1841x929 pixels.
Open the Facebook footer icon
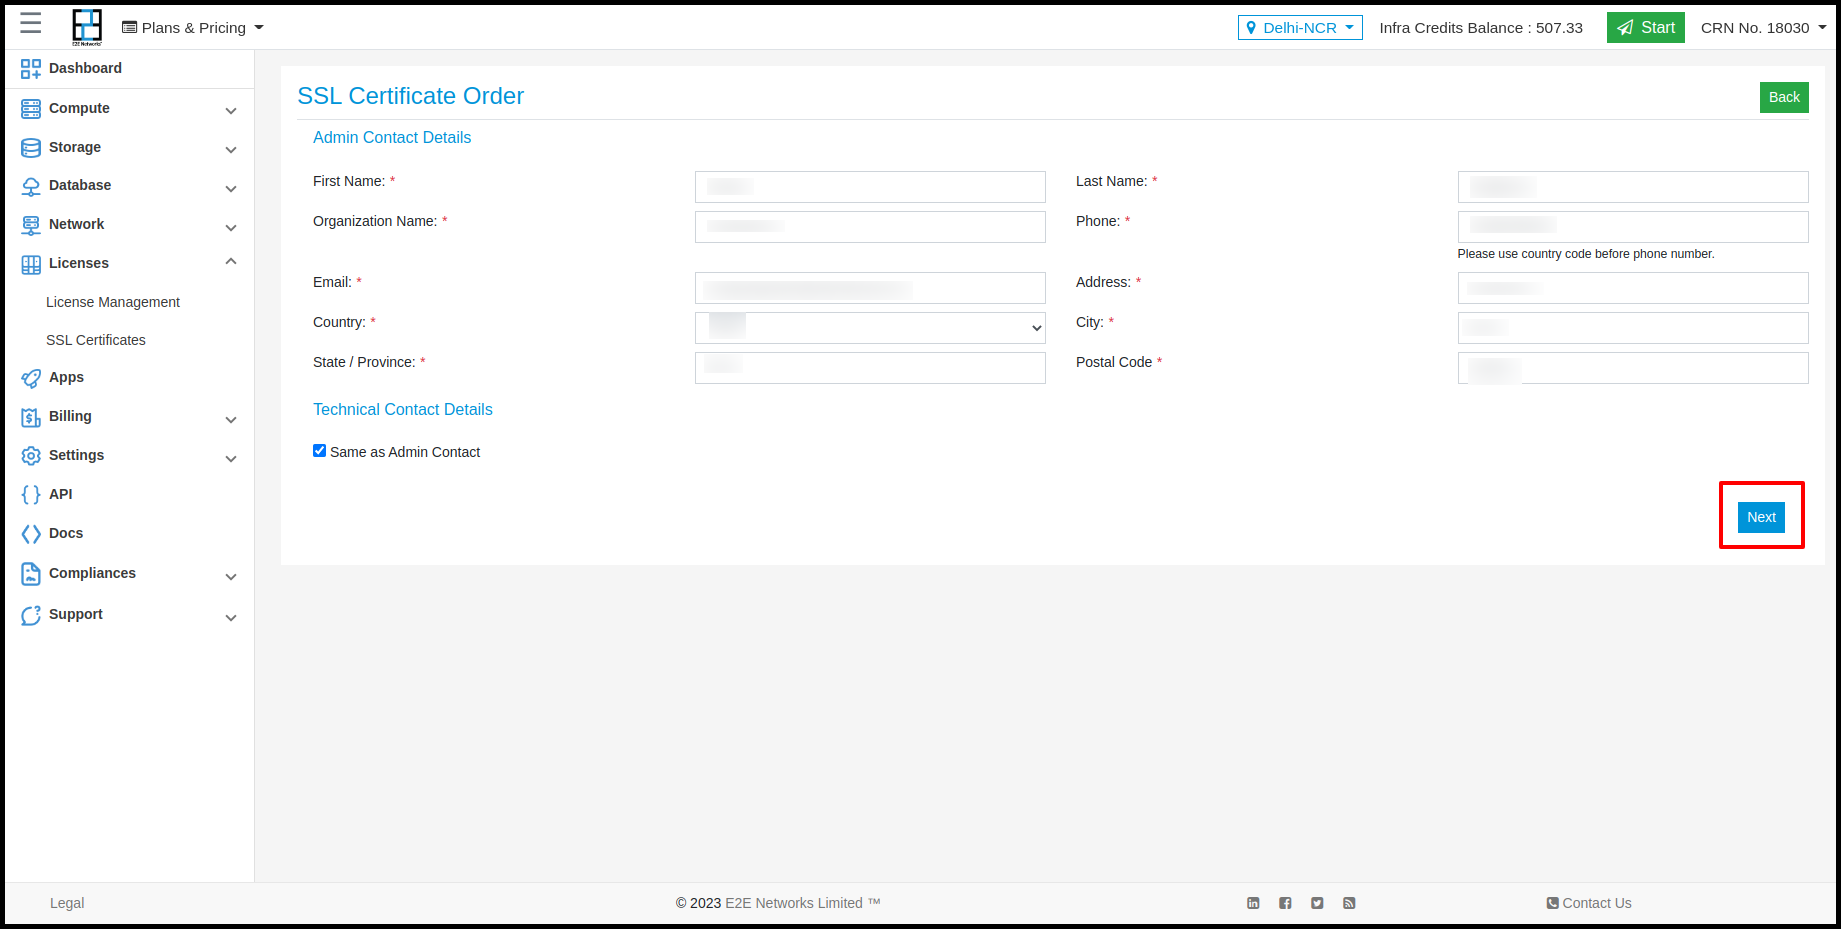click(x=1285, y=903)
